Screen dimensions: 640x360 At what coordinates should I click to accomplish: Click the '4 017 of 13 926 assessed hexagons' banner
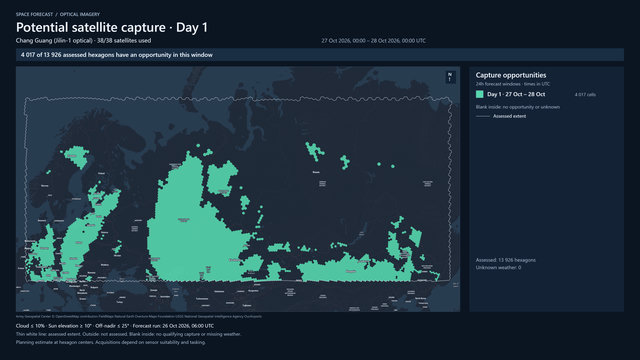(x=320, y=55)
